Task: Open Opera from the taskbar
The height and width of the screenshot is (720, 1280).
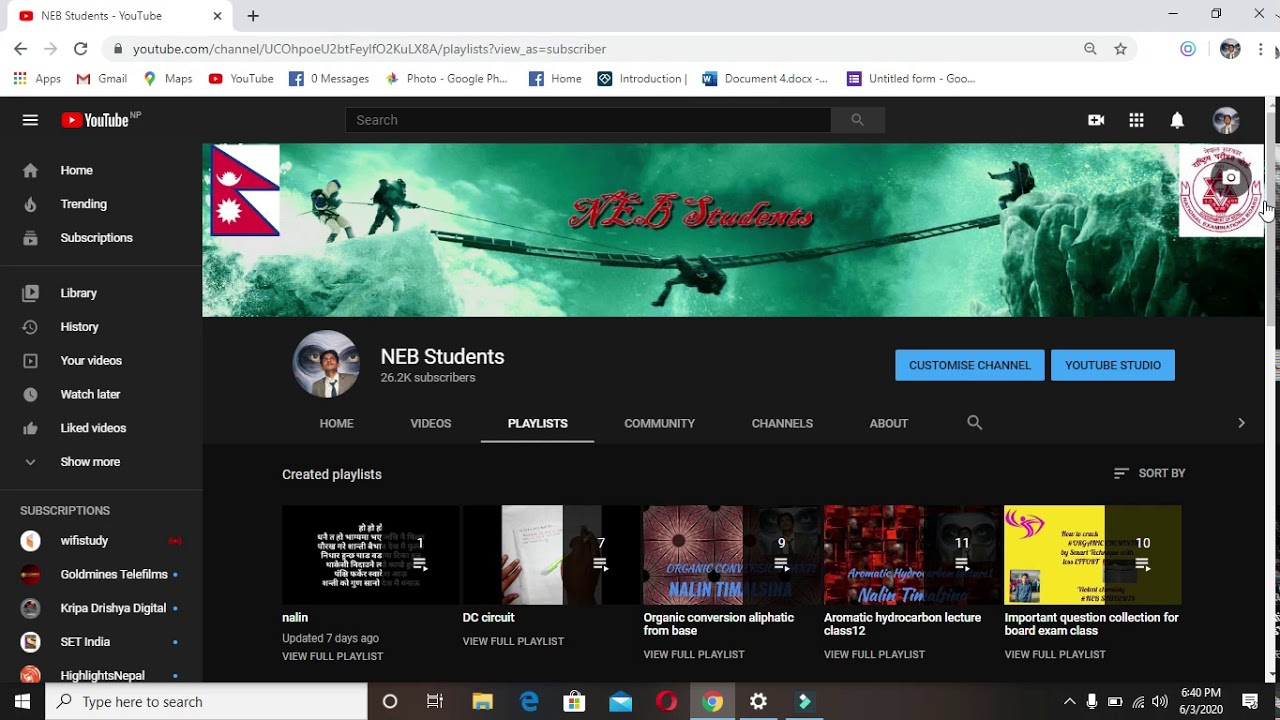Action: tap(666, 702)
